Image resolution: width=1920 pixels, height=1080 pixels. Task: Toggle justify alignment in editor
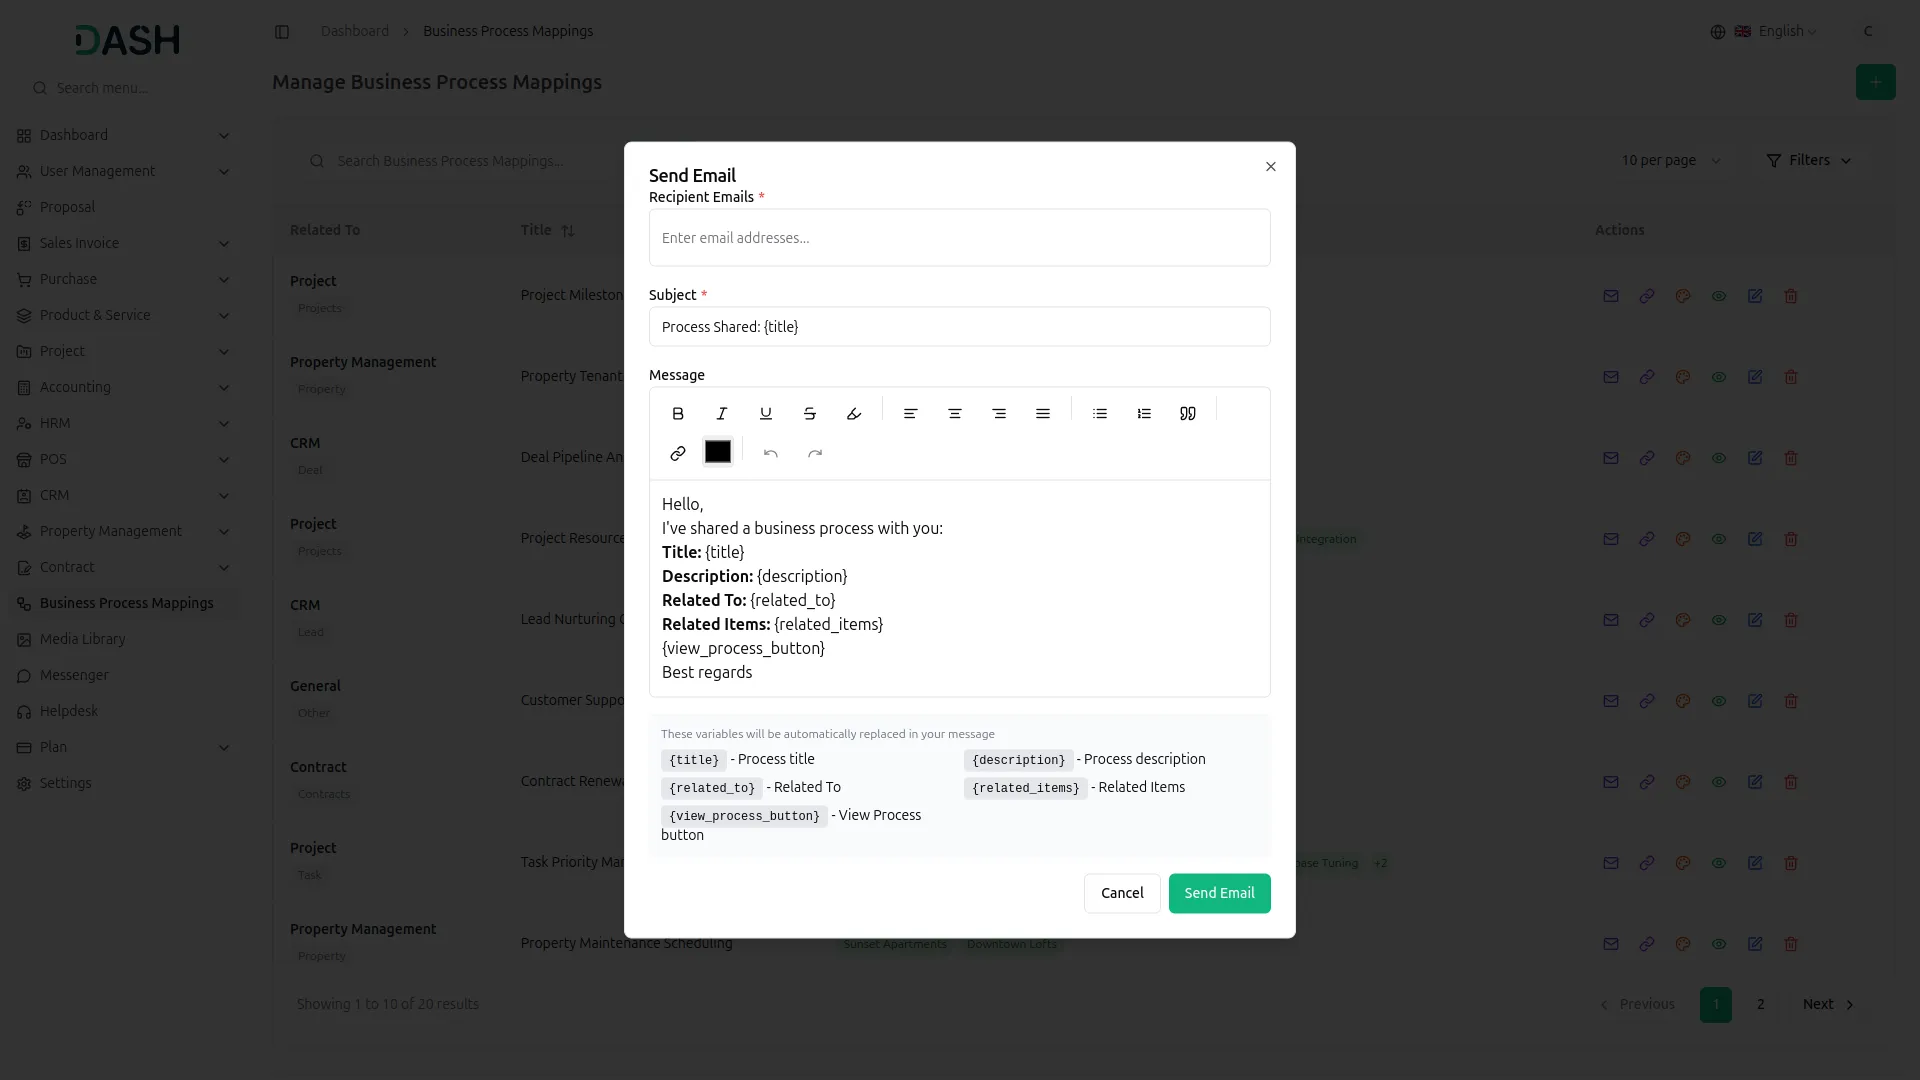click(x=1043, y=414)
